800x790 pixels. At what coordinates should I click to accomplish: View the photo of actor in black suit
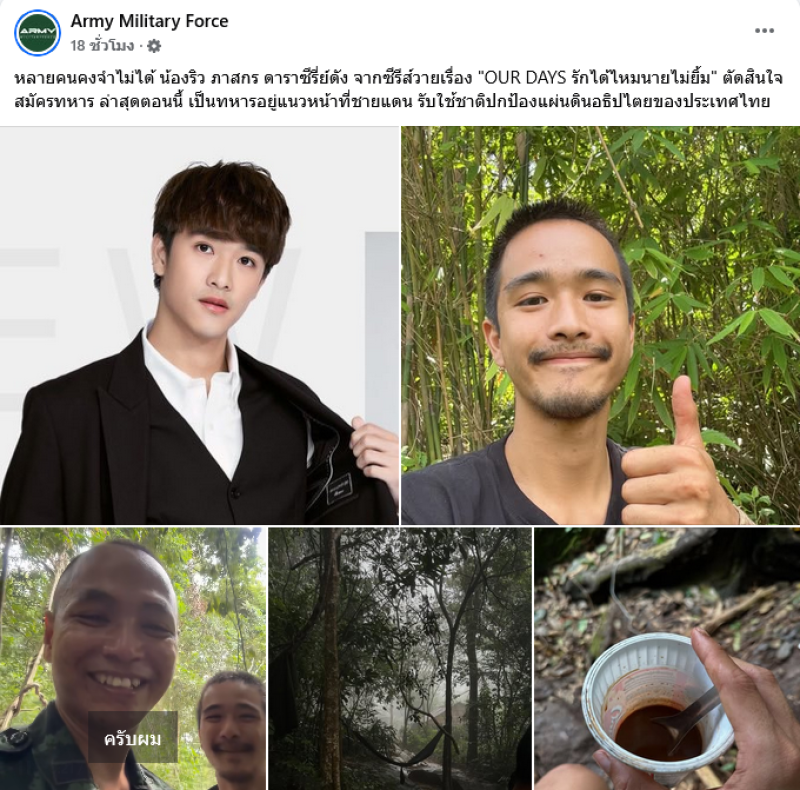click(199, 326)
